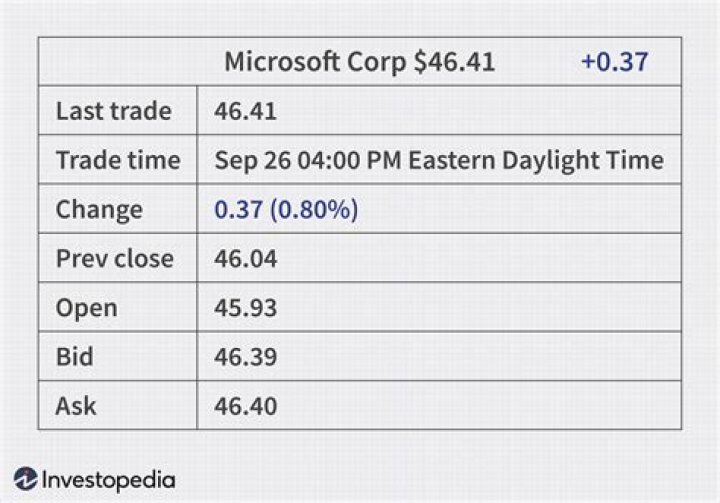This screenshot has width=720, height=503.
Task: Click the Last trade value 46.41
Action: tap(245, 111)
